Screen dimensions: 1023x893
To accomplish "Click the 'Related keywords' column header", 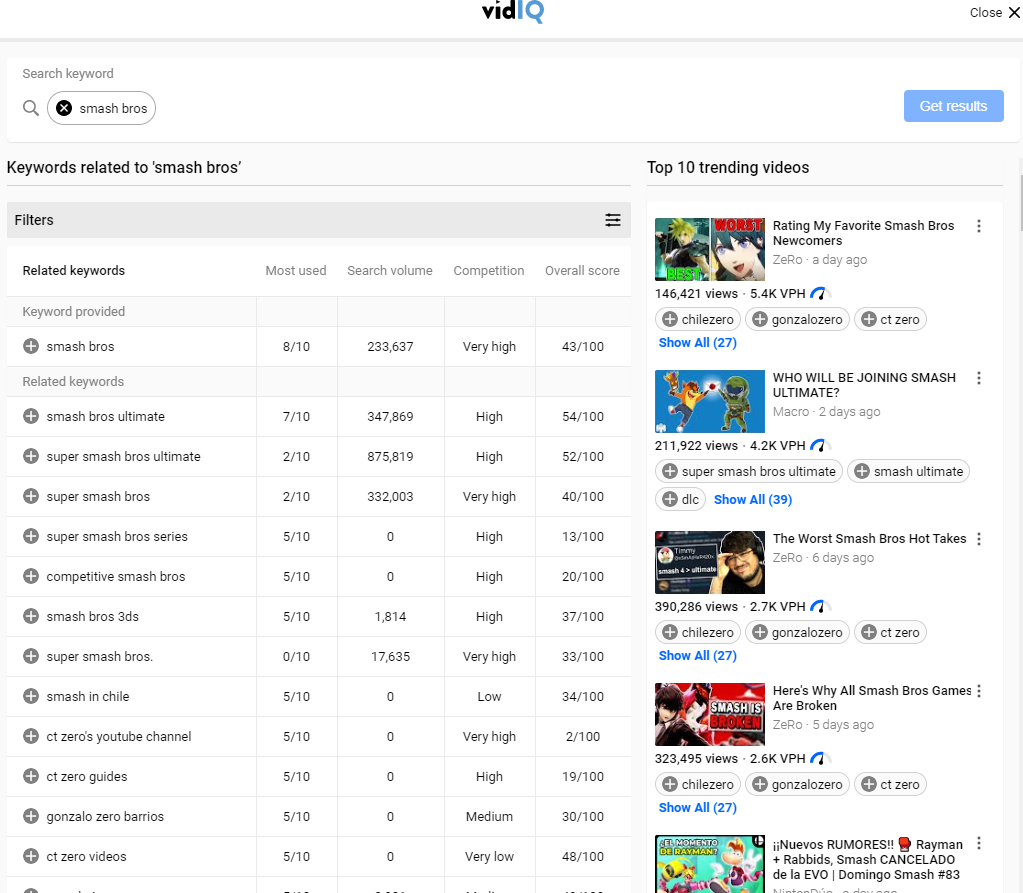I will coord(74,271).
